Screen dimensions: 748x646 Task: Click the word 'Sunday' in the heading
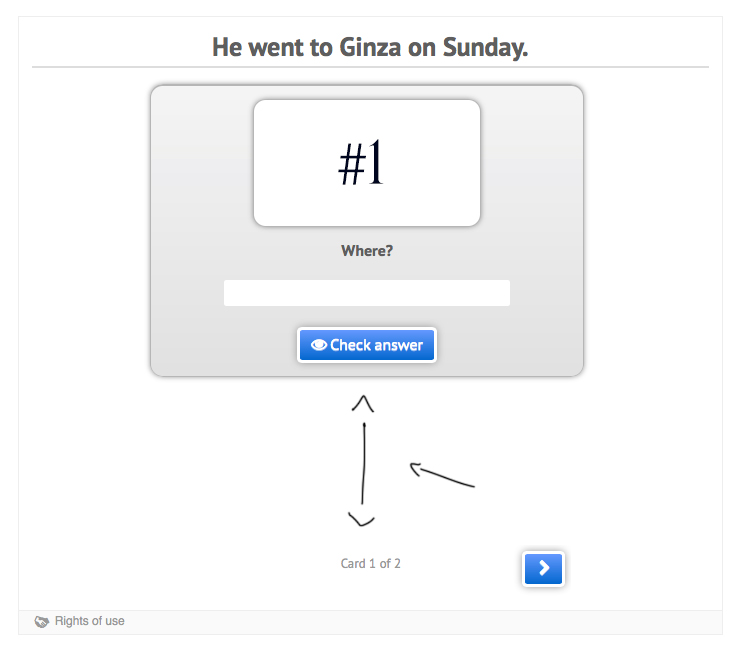(x=483, y=48)
